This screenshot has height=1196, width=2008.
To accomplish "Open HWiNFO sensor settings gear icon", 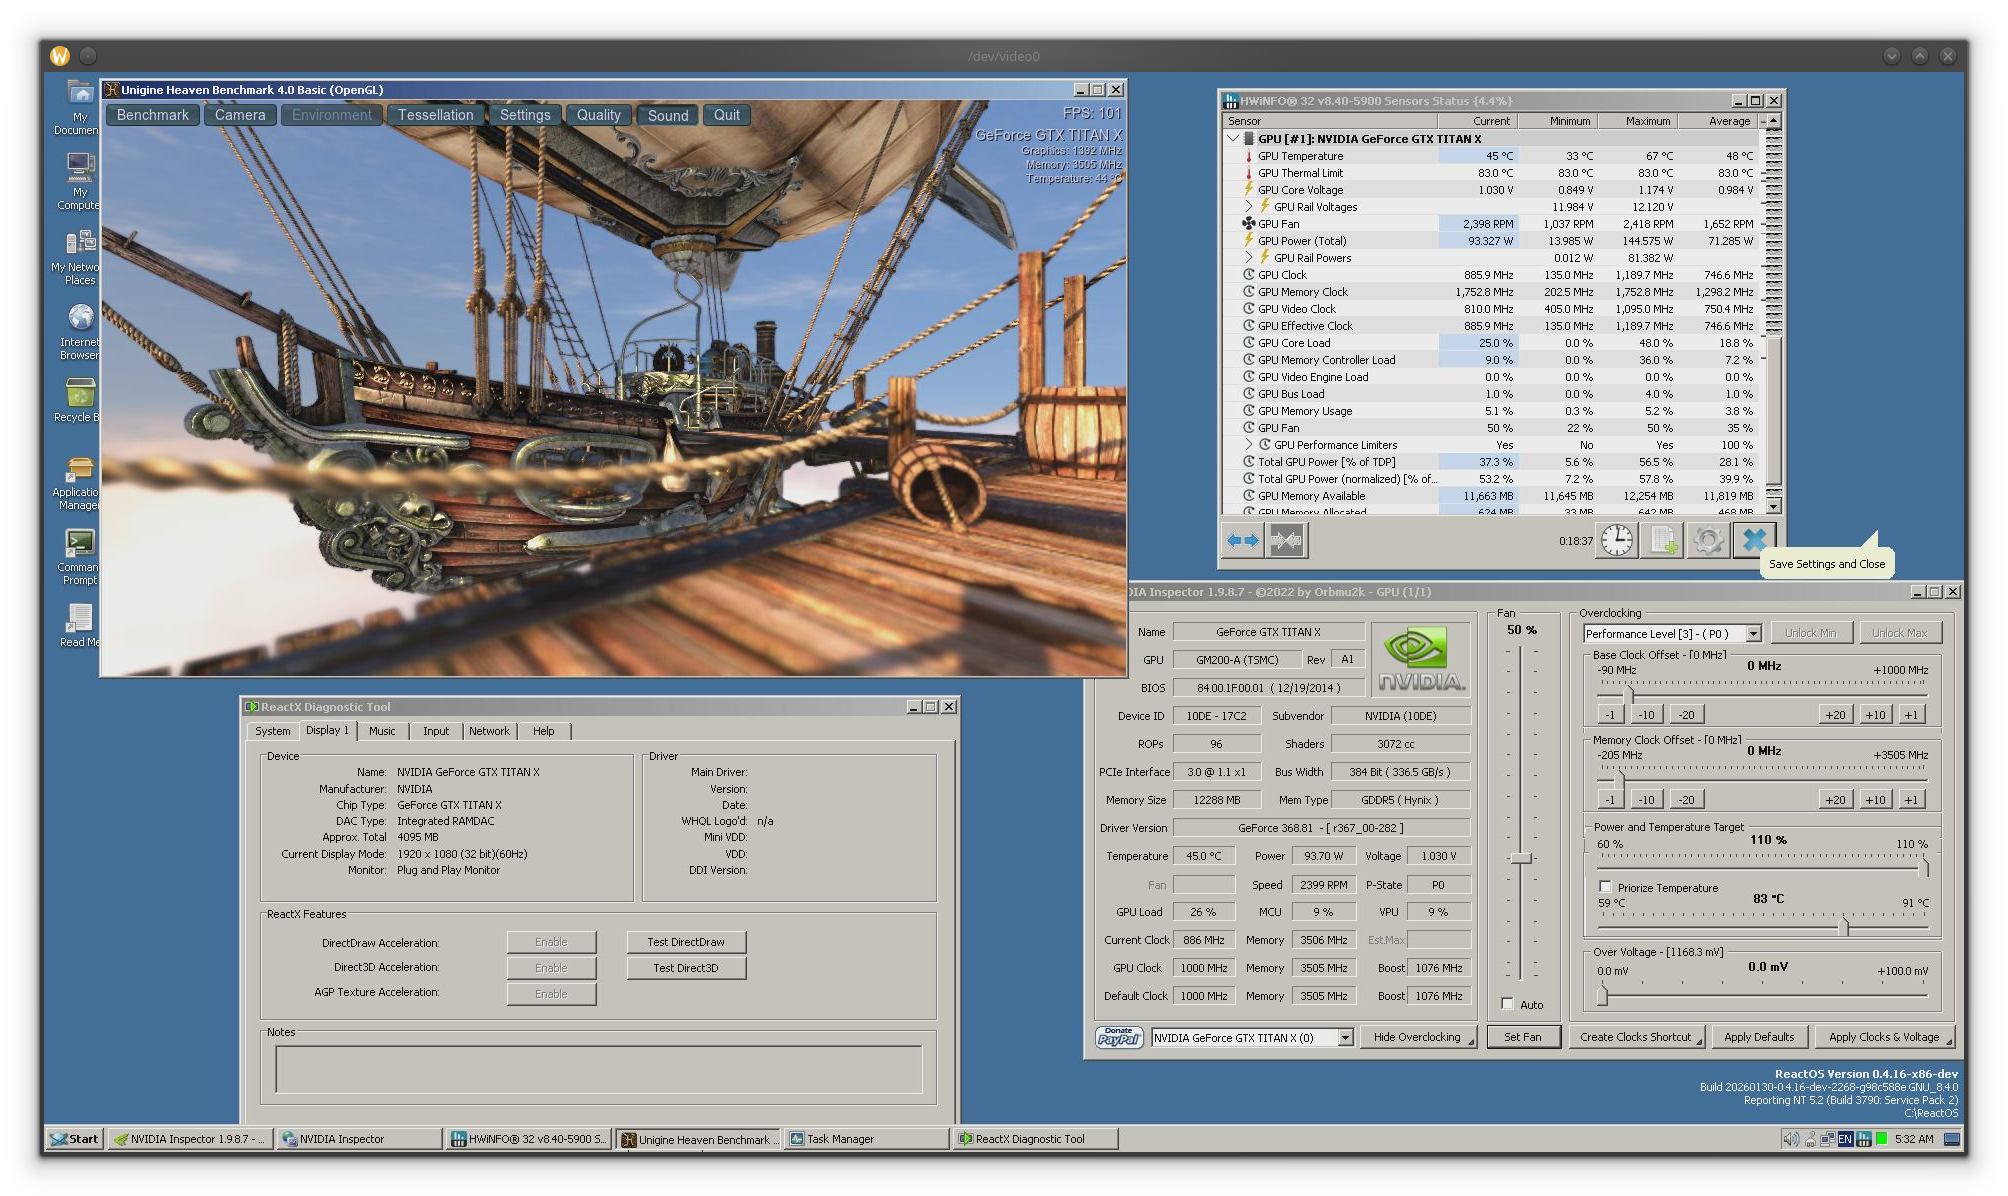I will tap(1708, 541).
